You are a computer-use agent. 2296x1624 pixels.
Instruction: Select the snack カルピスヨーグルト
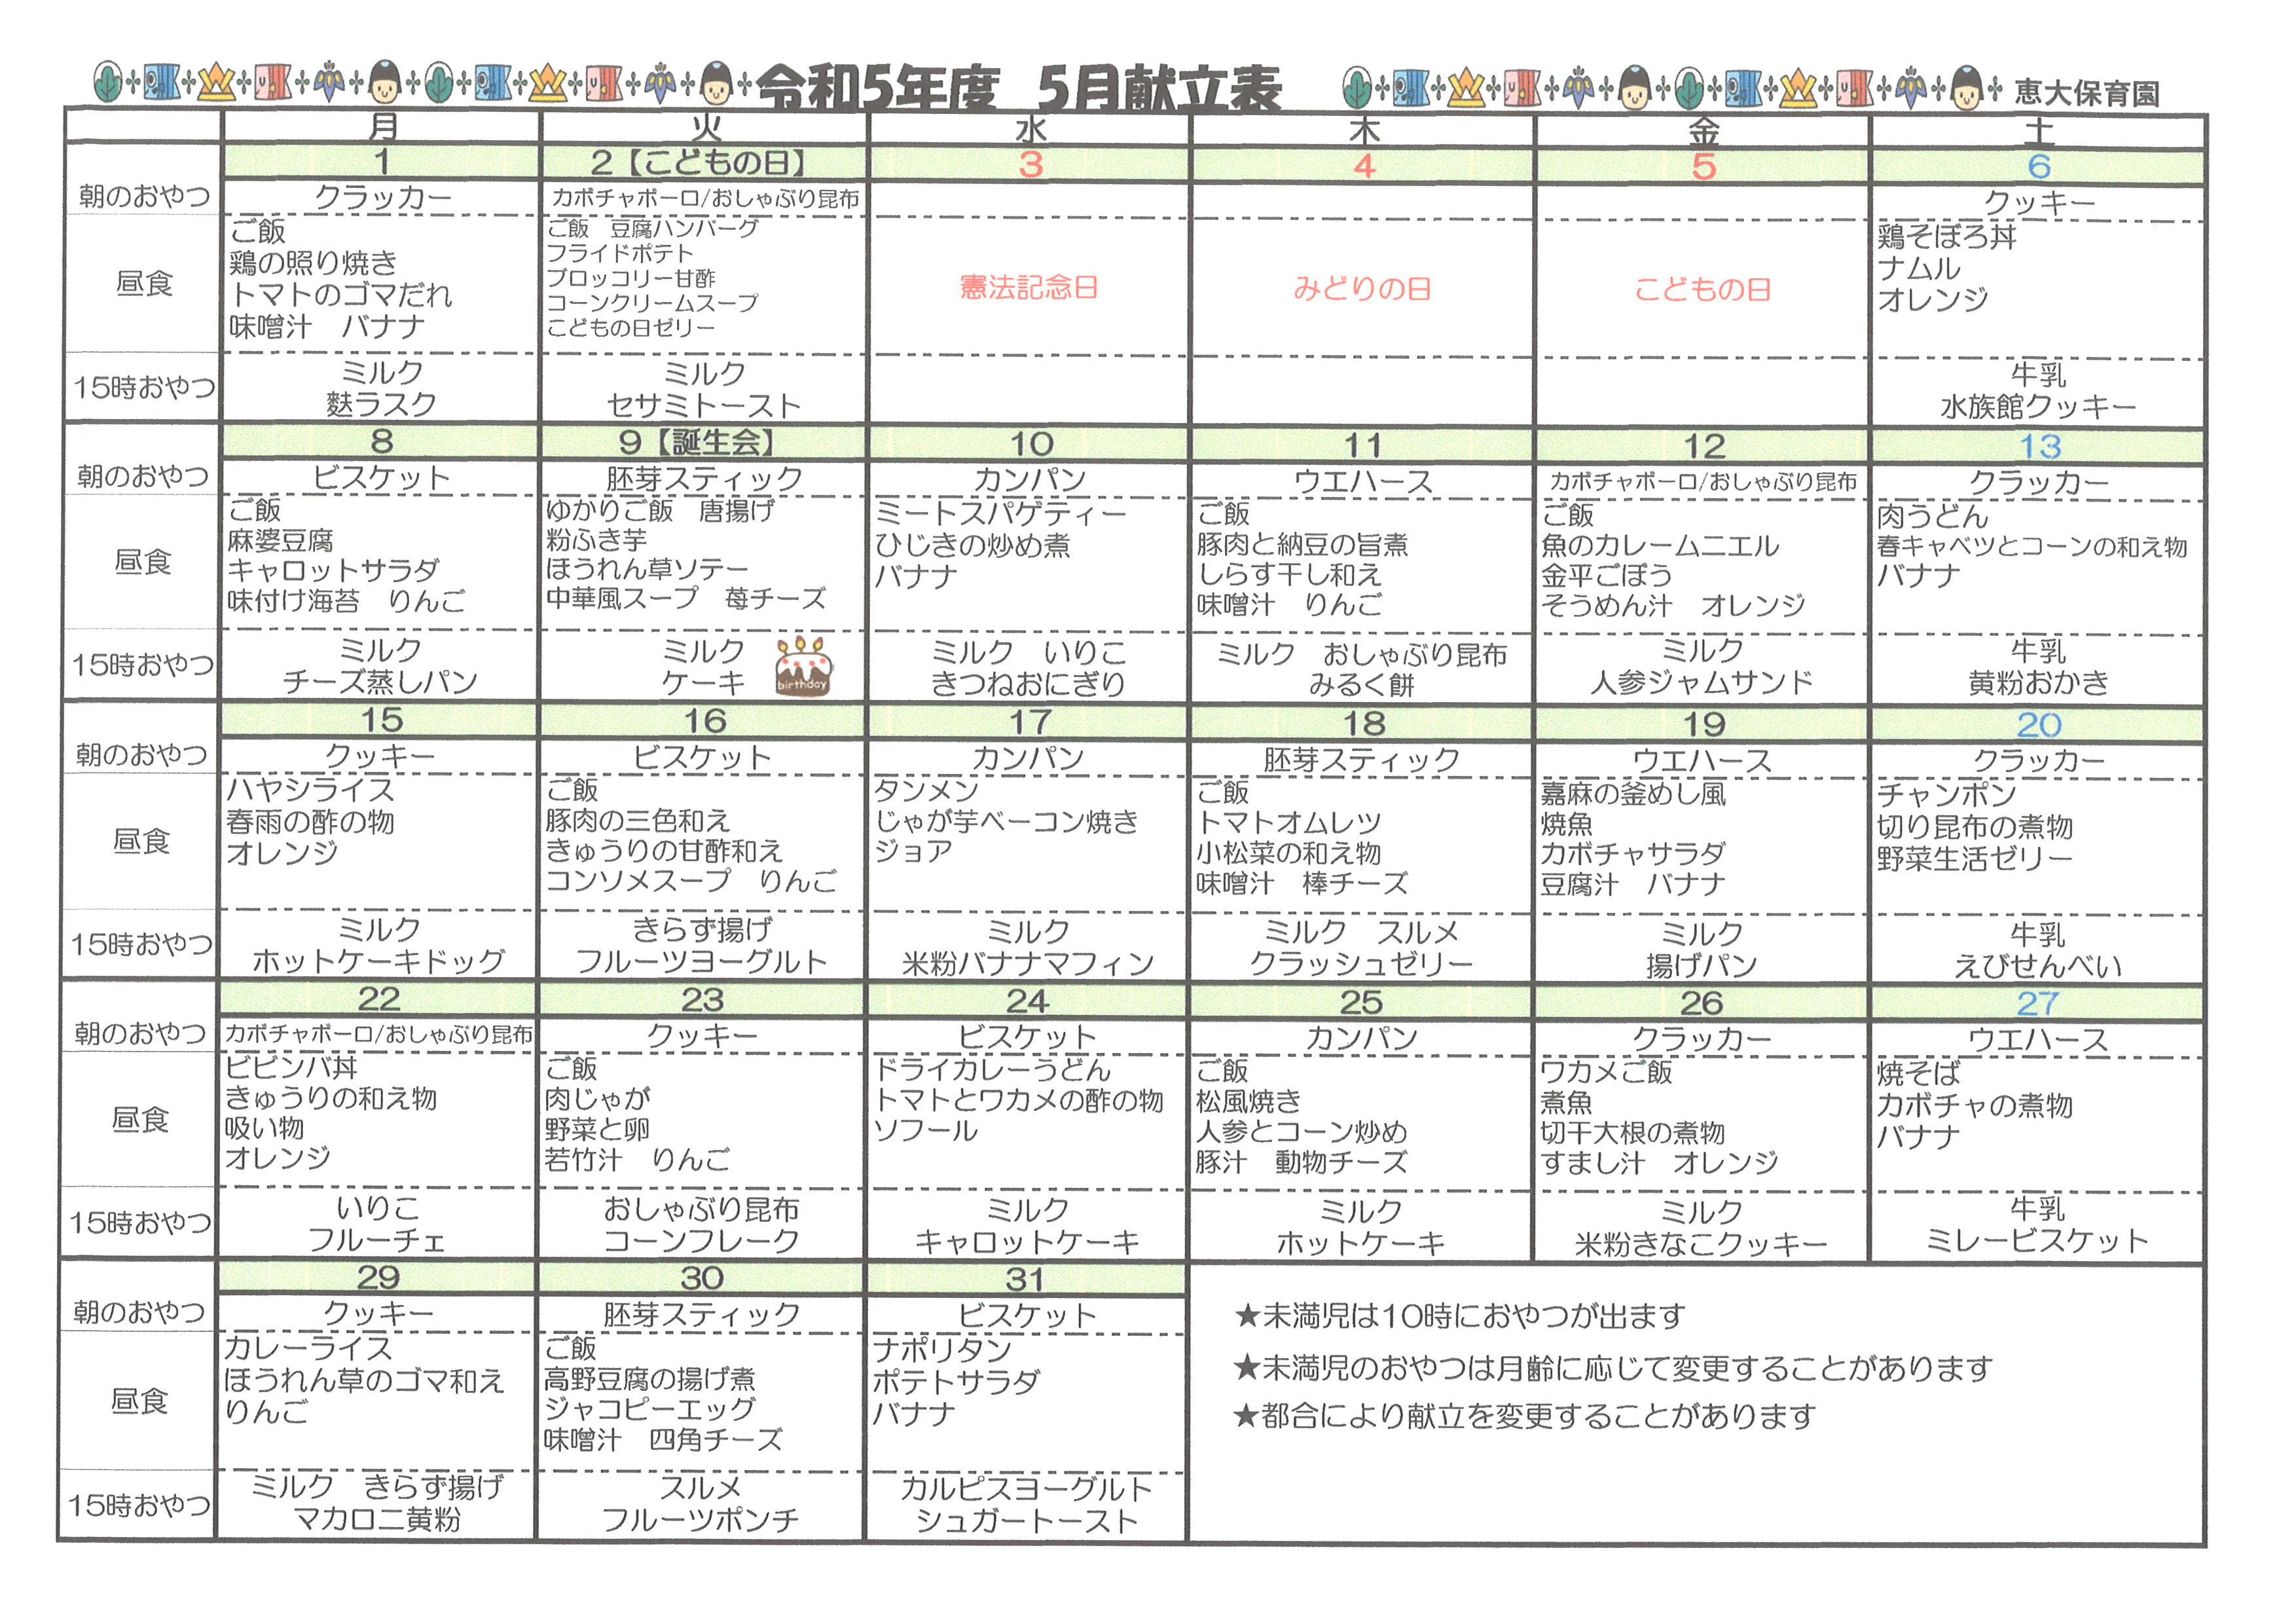1026,1489
